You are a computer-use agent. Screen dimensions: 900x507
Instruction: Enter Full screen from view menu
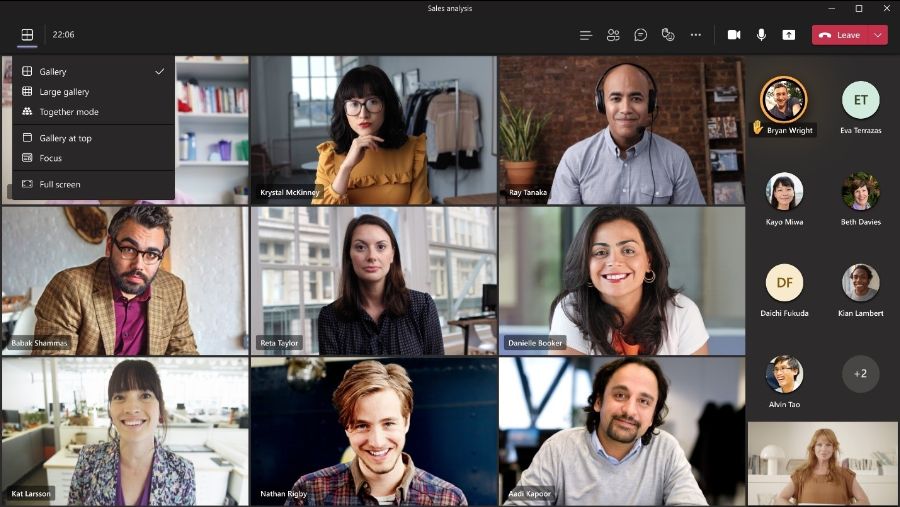(93, 184)
